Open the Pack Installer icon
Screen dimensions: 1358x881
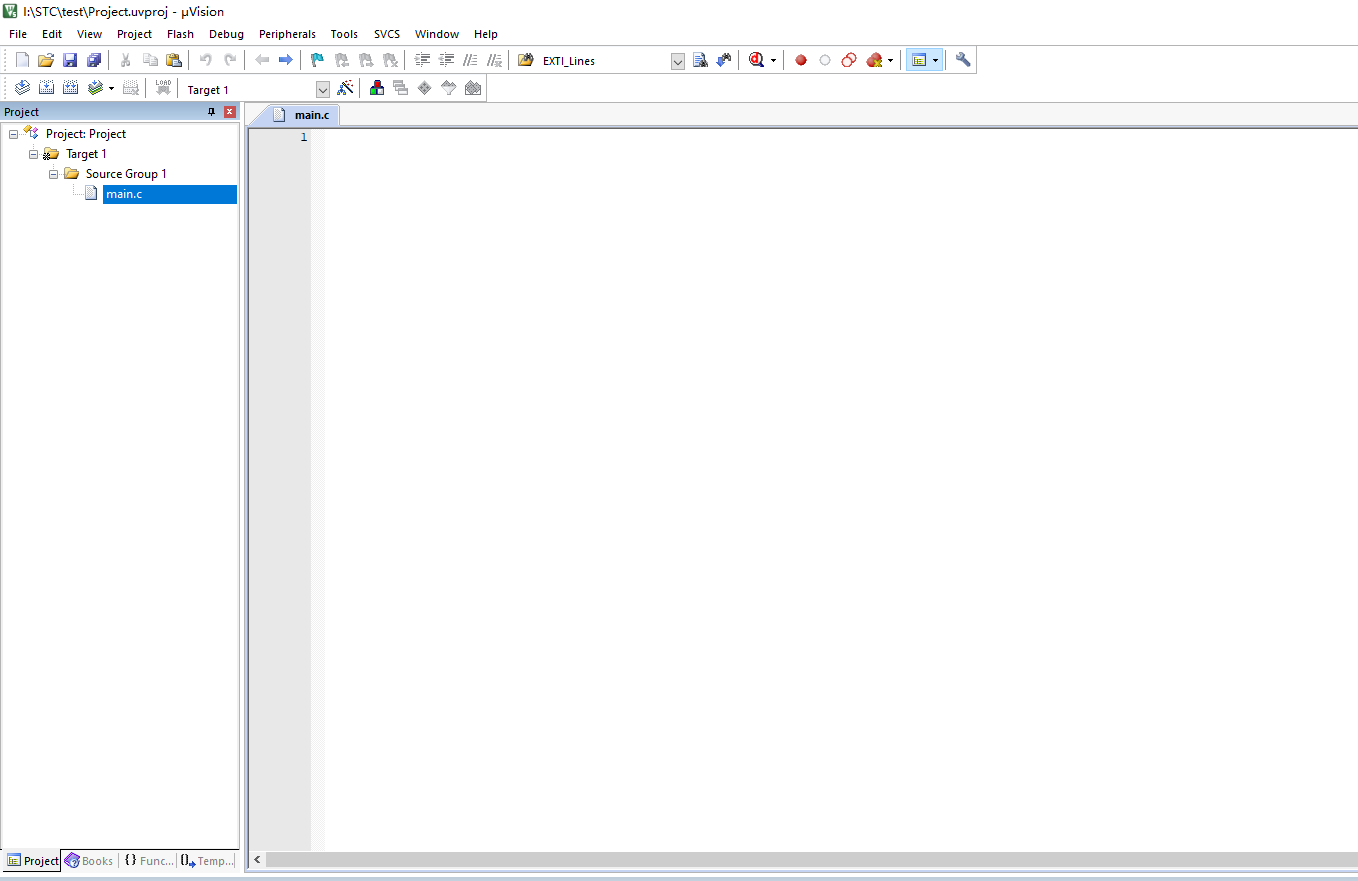click(473, 88)
